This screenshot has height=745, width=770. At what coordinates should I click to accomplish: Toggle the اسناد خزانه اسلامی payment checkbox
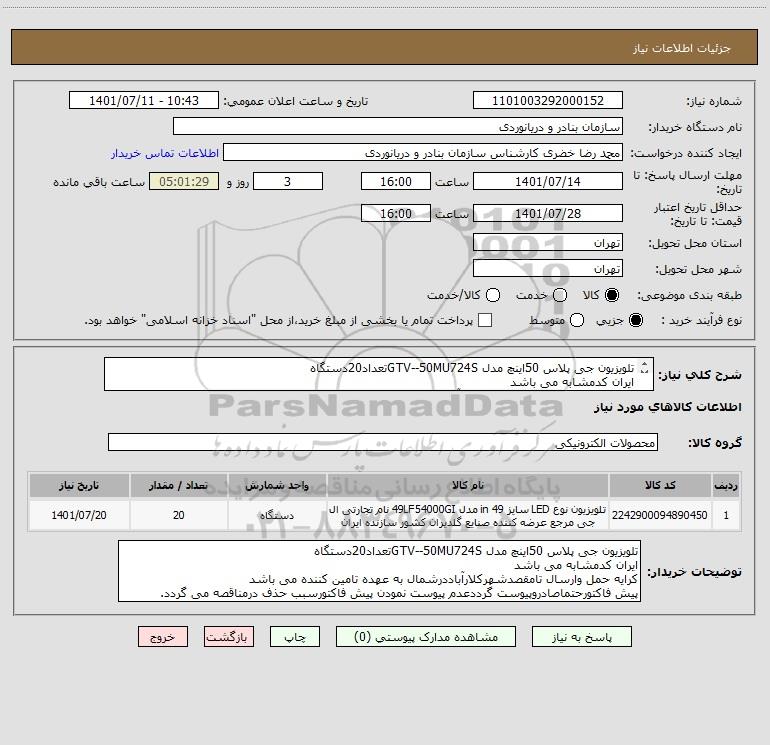tap(485, 320)
